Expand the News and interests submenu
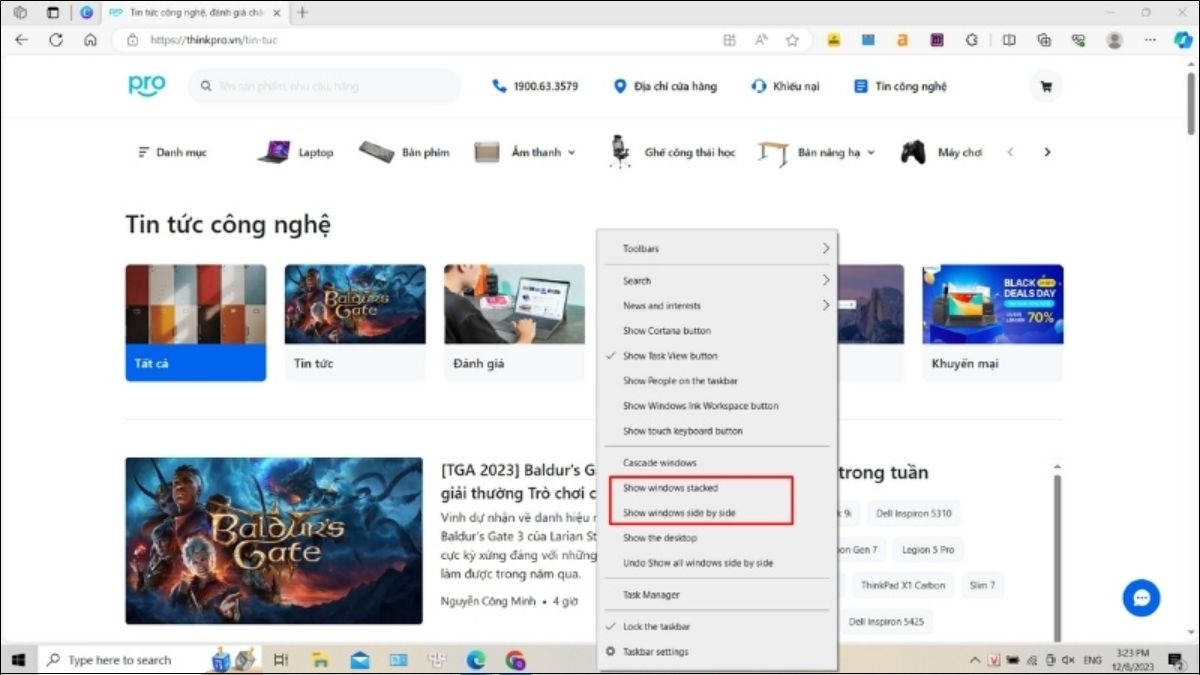The height and width of the screenshot is (675, 1200). click(716, 306)
